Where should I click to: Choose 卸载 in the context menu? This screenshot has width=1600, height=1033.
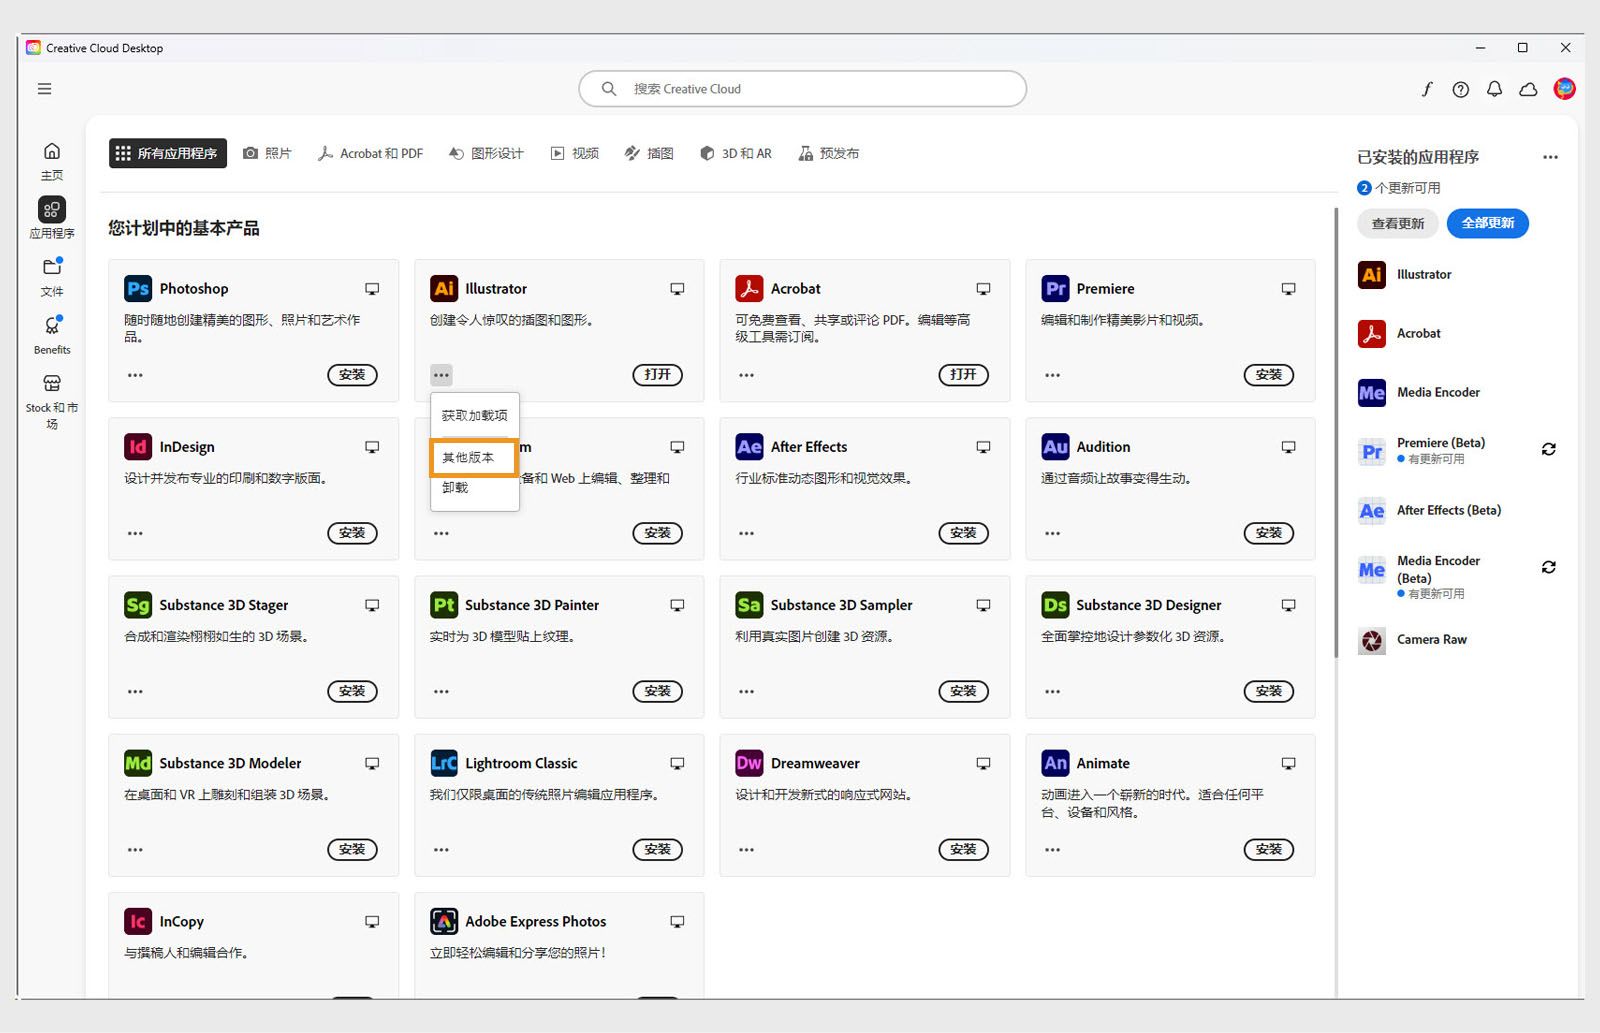click(x=475, y=488)
